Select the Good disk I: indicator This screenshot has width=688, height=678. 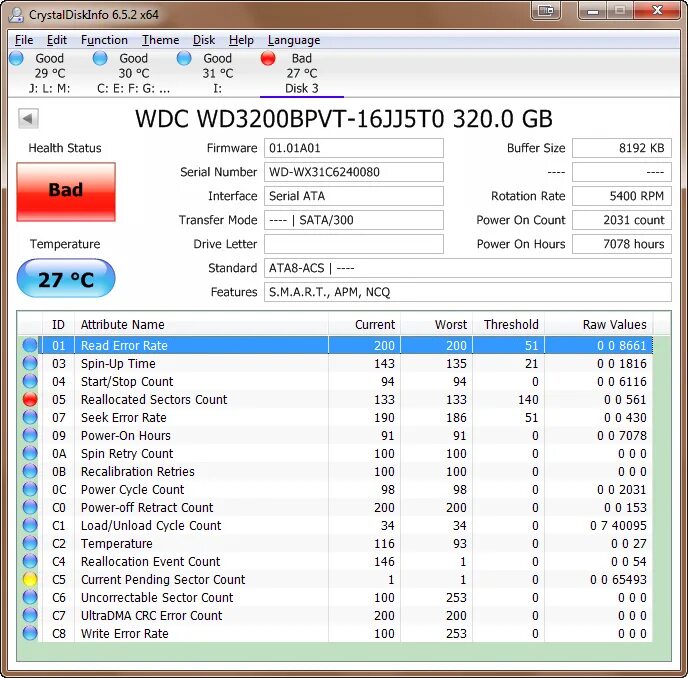tap(184, 58)
